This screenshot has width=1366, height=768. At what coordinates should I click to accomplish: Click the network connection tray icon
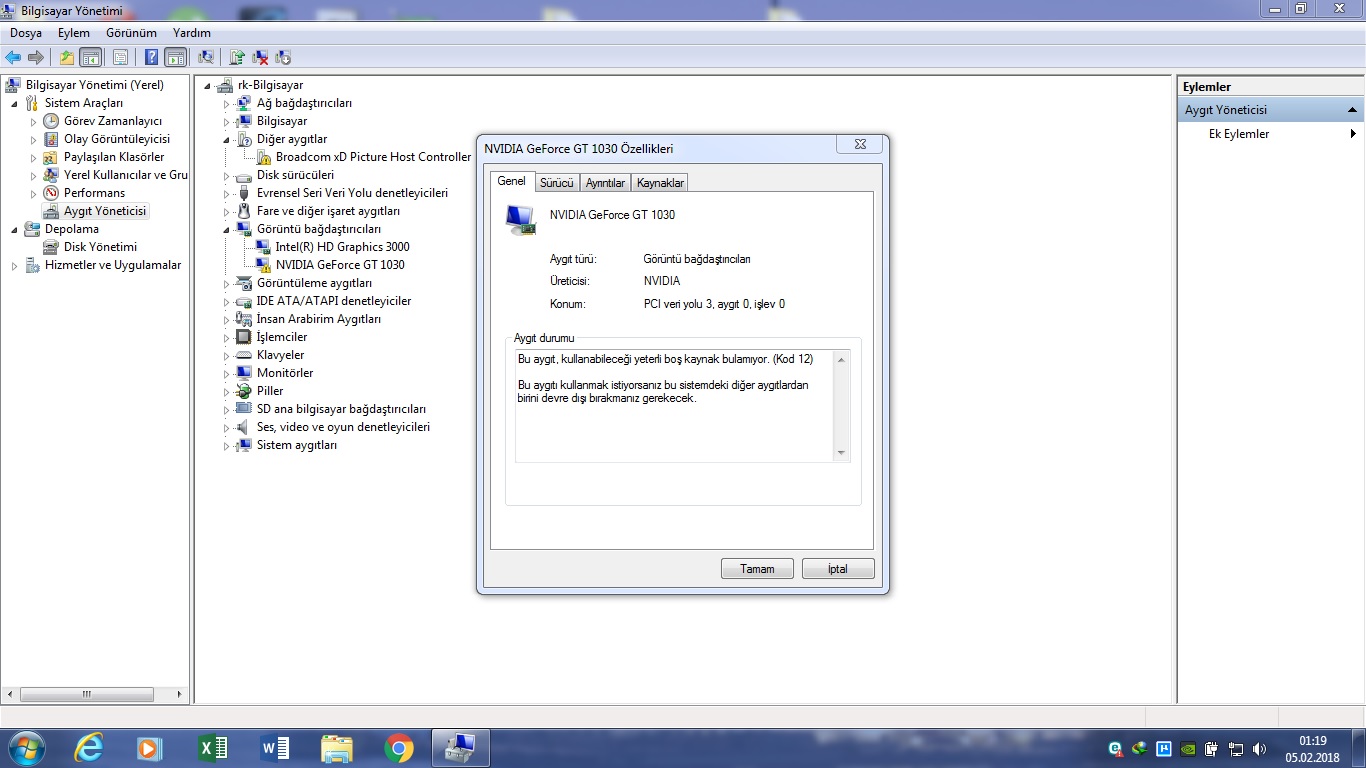1236,748
